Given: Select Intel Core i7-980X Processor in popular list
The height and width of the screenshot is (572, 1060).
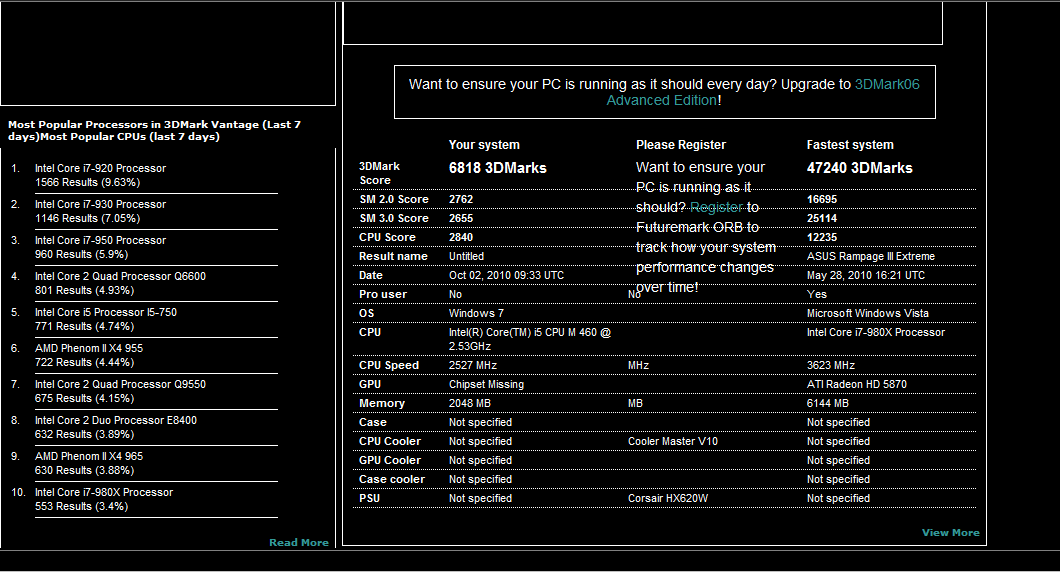Looking at the screenshot, I should (104, 492).
